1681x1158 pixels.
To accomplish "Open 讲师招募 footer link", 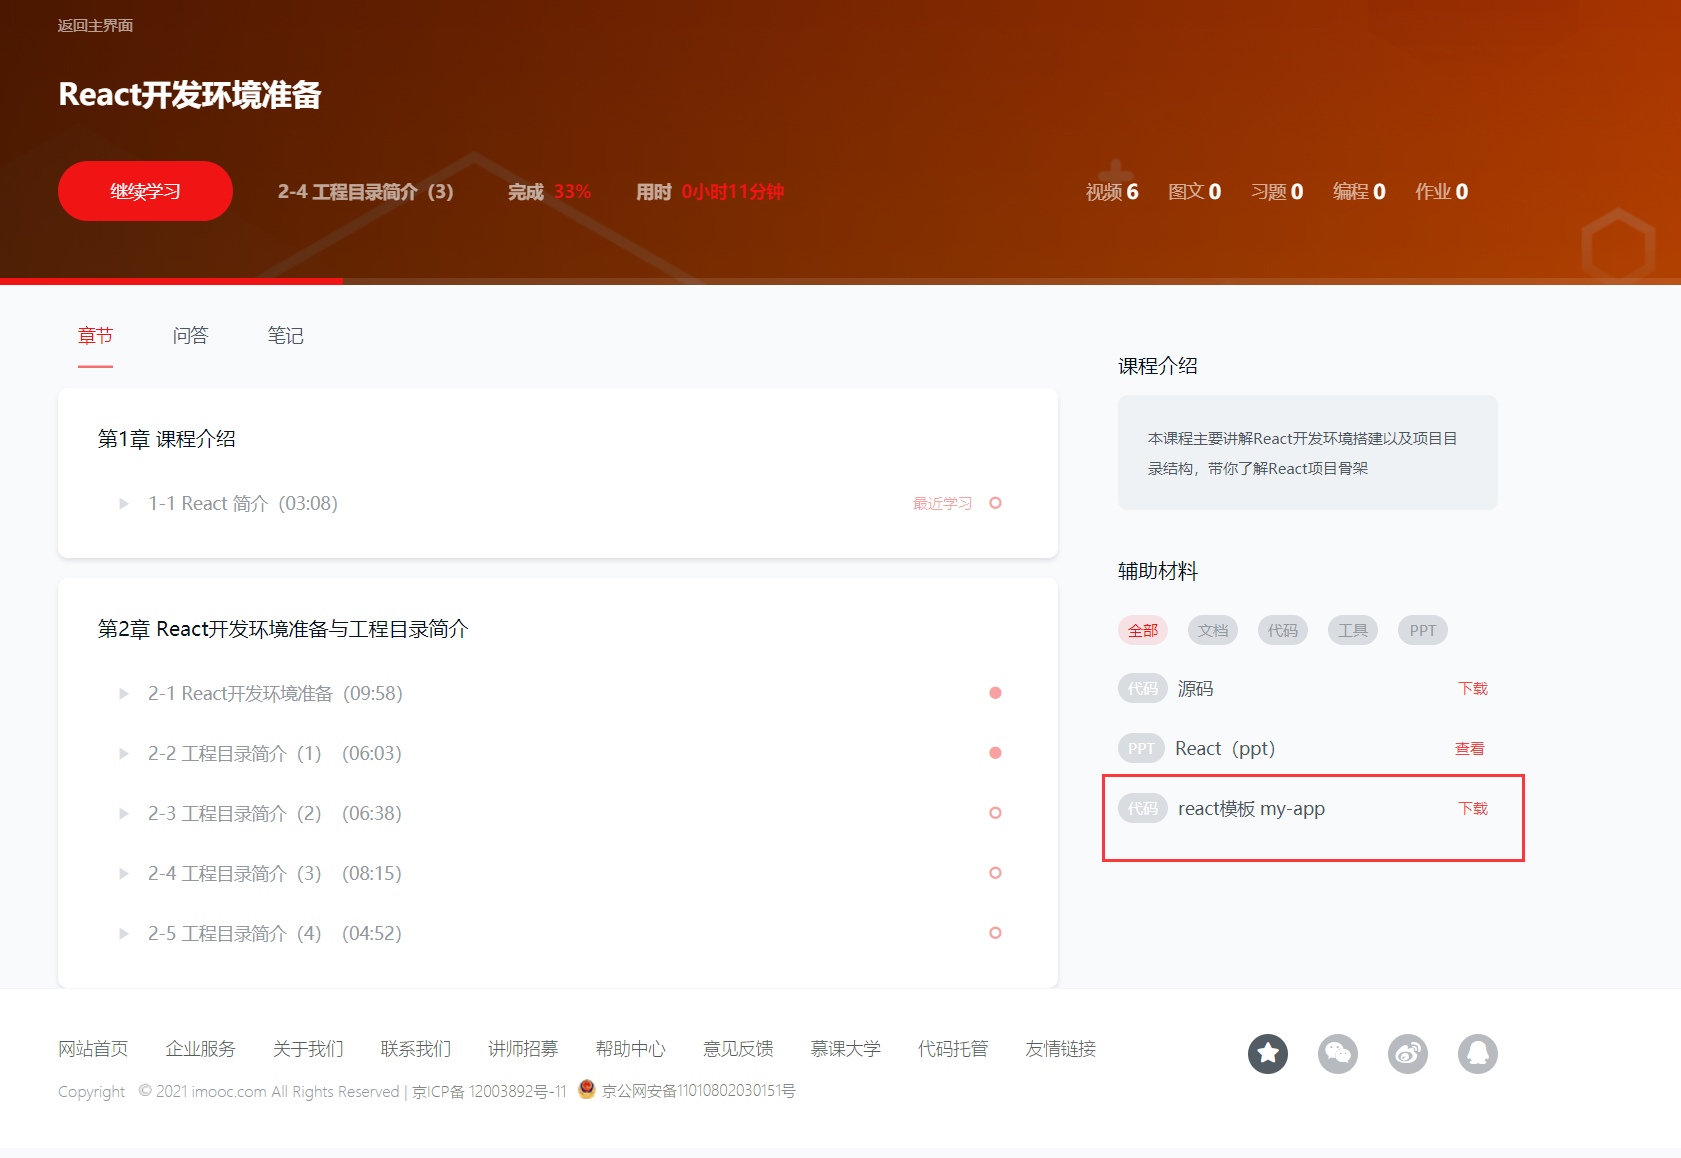I will click(x=523, y=1048).
